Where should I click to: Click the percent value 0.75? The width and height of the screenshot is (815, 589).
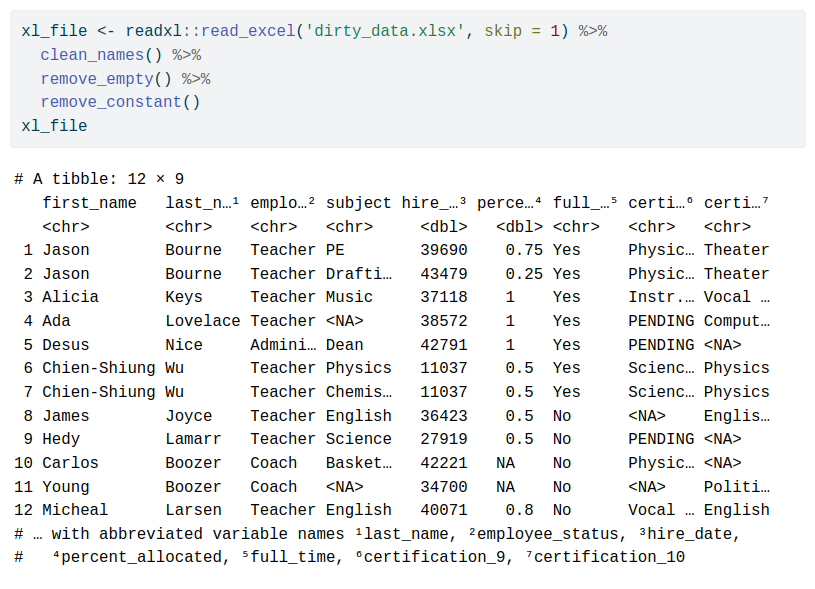(x=524, y=250)
